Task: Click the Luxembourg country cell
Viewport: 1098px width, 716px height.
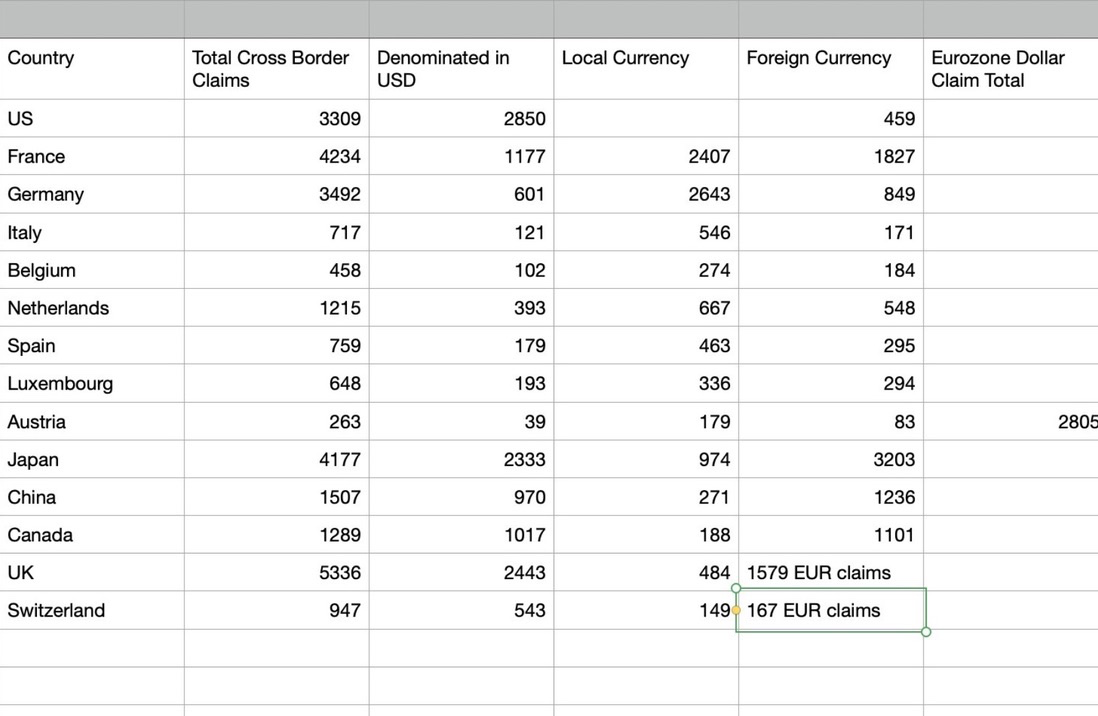Action: (x=92, y=383)
